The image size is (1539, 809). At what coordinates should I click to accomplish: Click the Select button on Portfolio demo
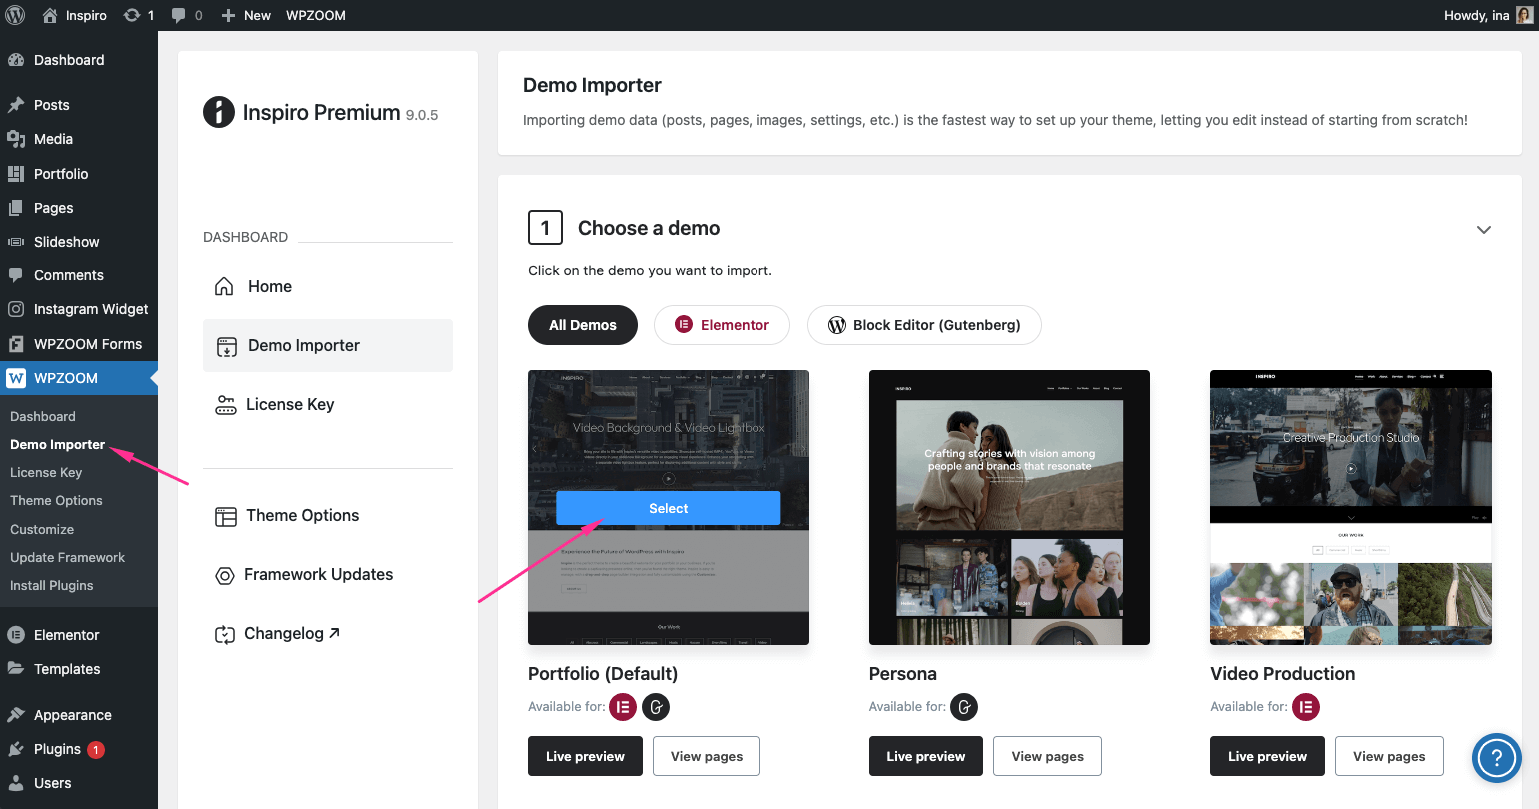click(x=668, y=508)
